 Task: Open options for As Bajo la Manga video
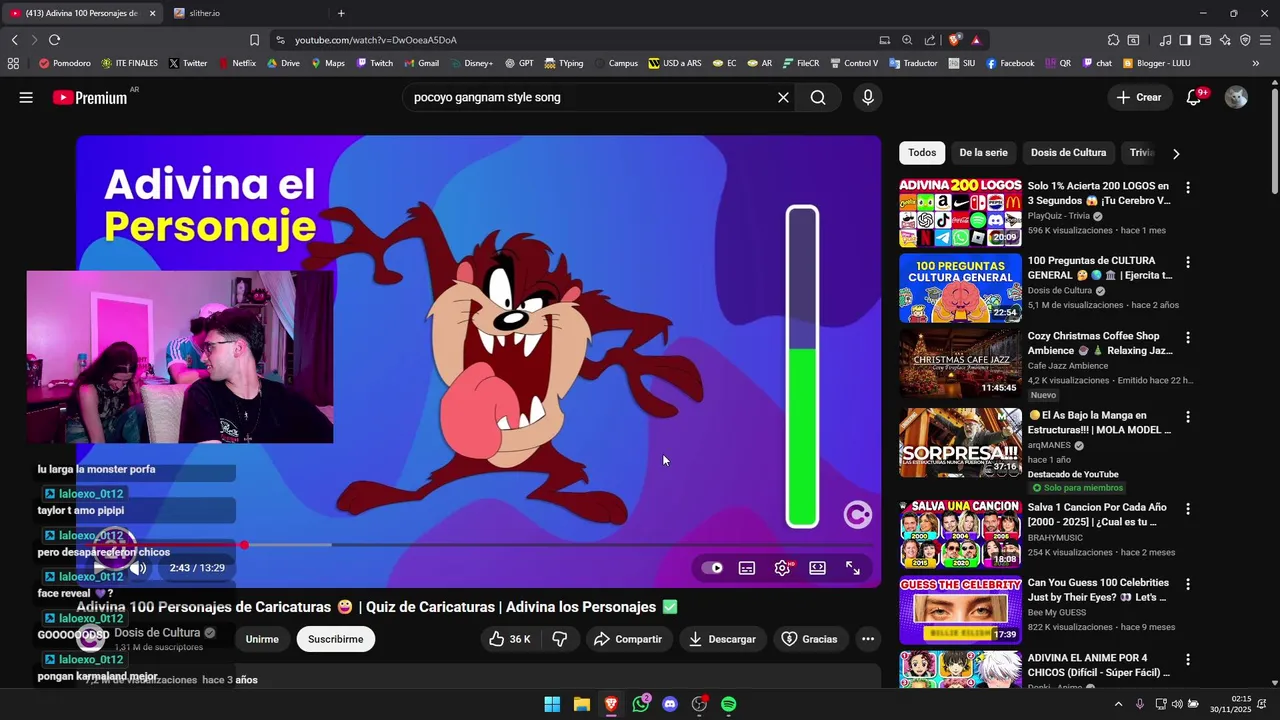(x=1188, y=417)
